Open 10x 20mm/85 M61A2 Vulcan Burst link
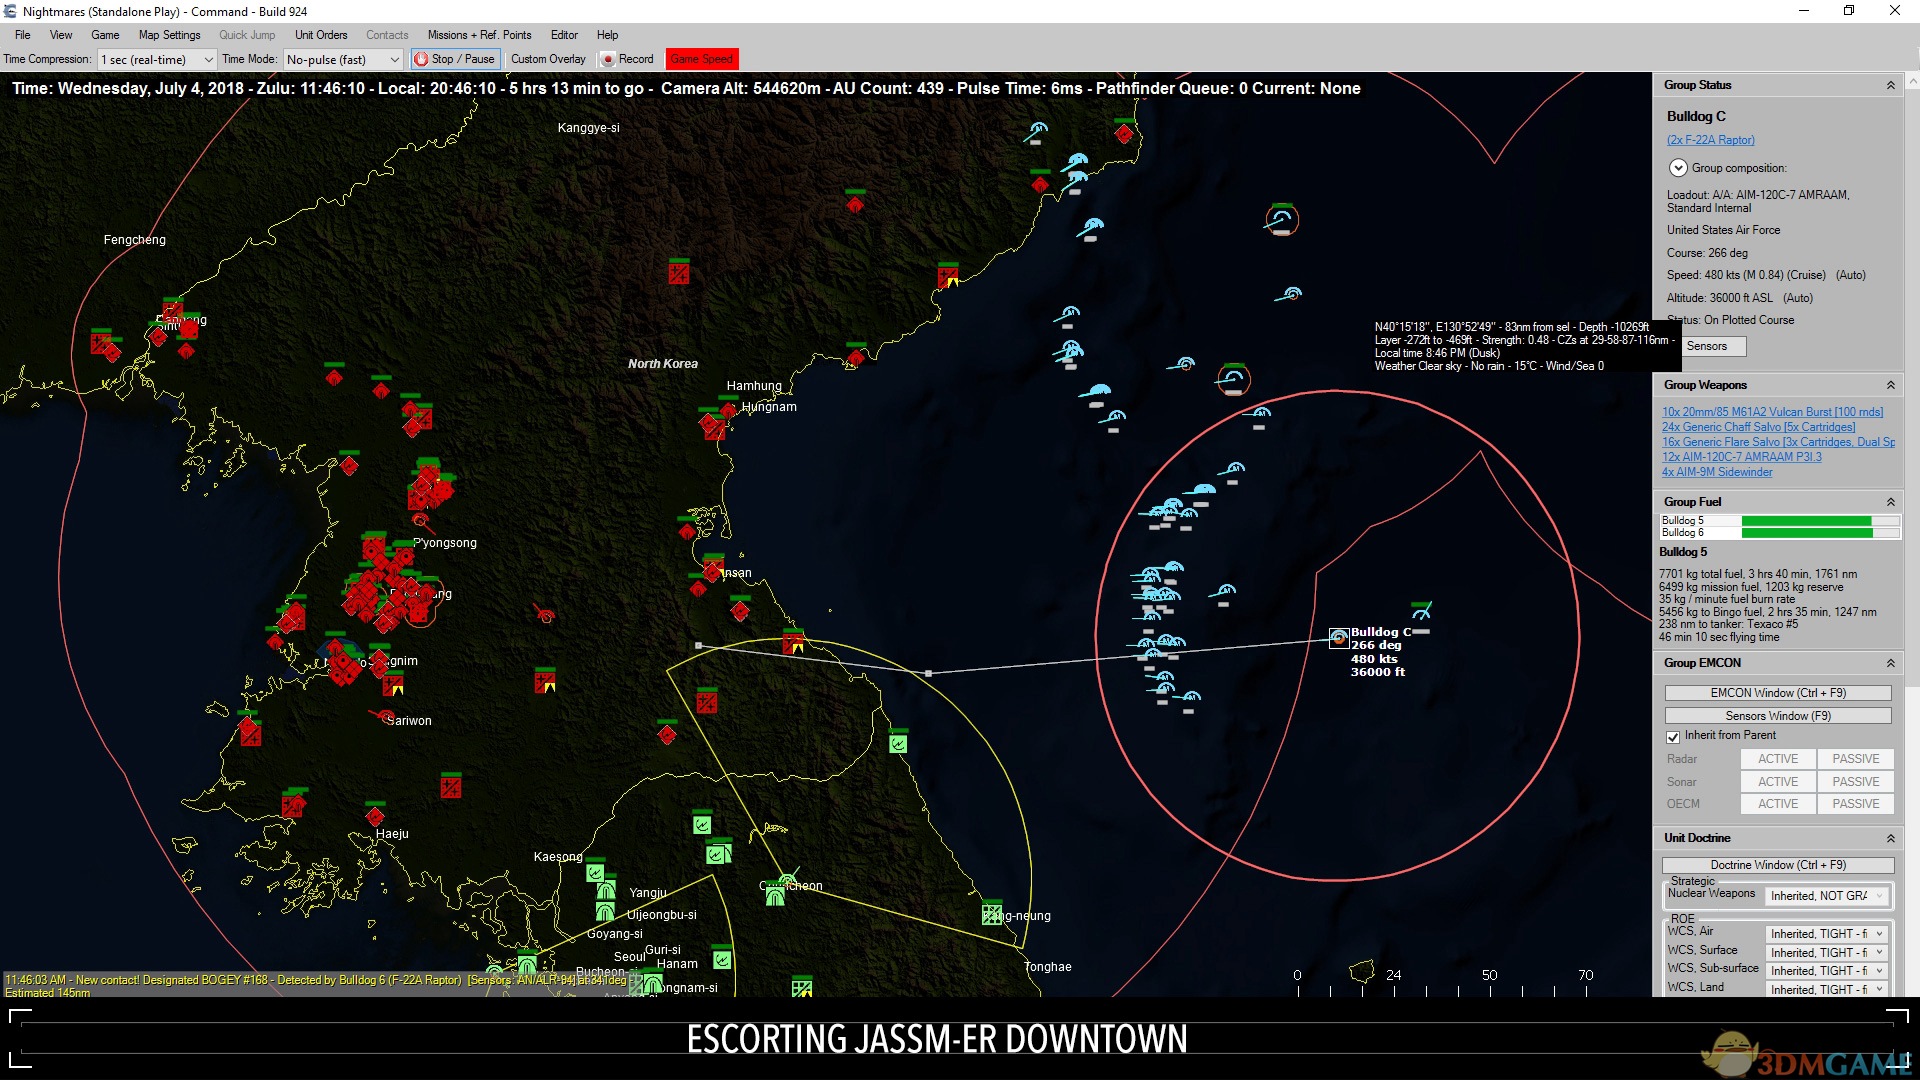1920x1080 pixels. [x=1772, y=412]
